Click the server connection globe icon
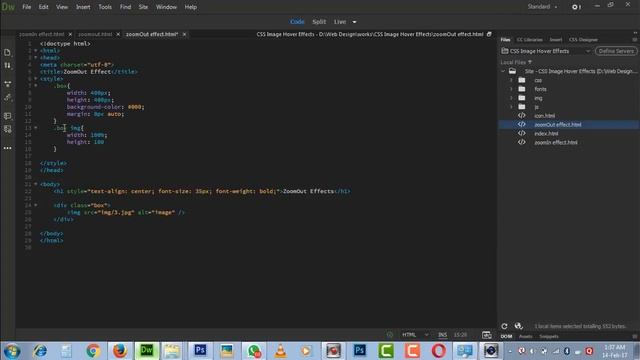 click(518, 326)
